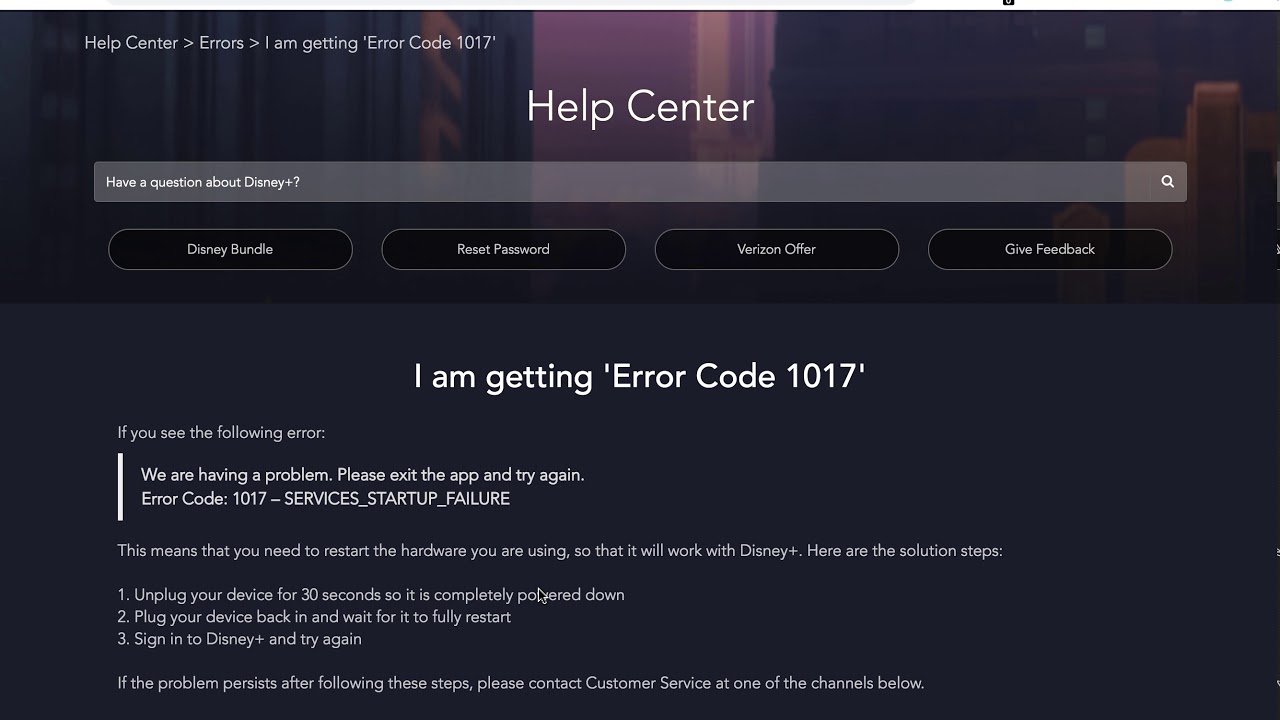Open the Help Center breadcrumb link
The image size is (1280, 720).
click(131, 43)
